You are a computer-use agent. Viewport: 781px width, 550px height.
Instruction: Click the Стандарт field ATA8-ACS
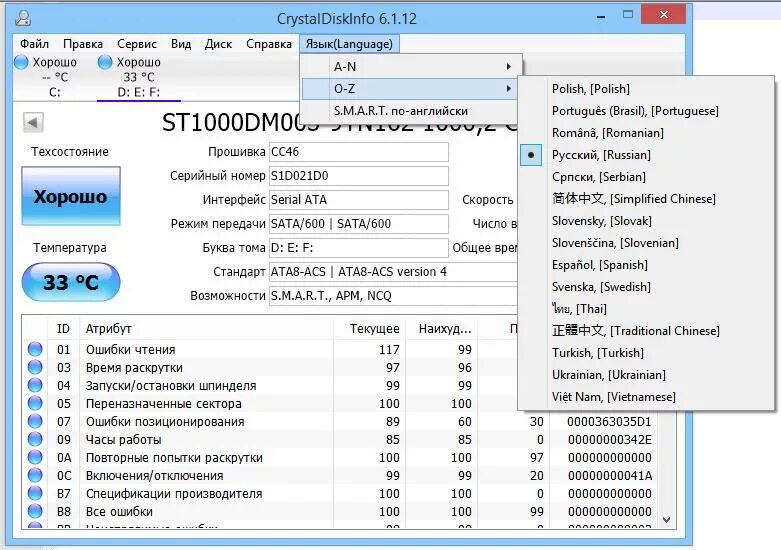[393, 272]
